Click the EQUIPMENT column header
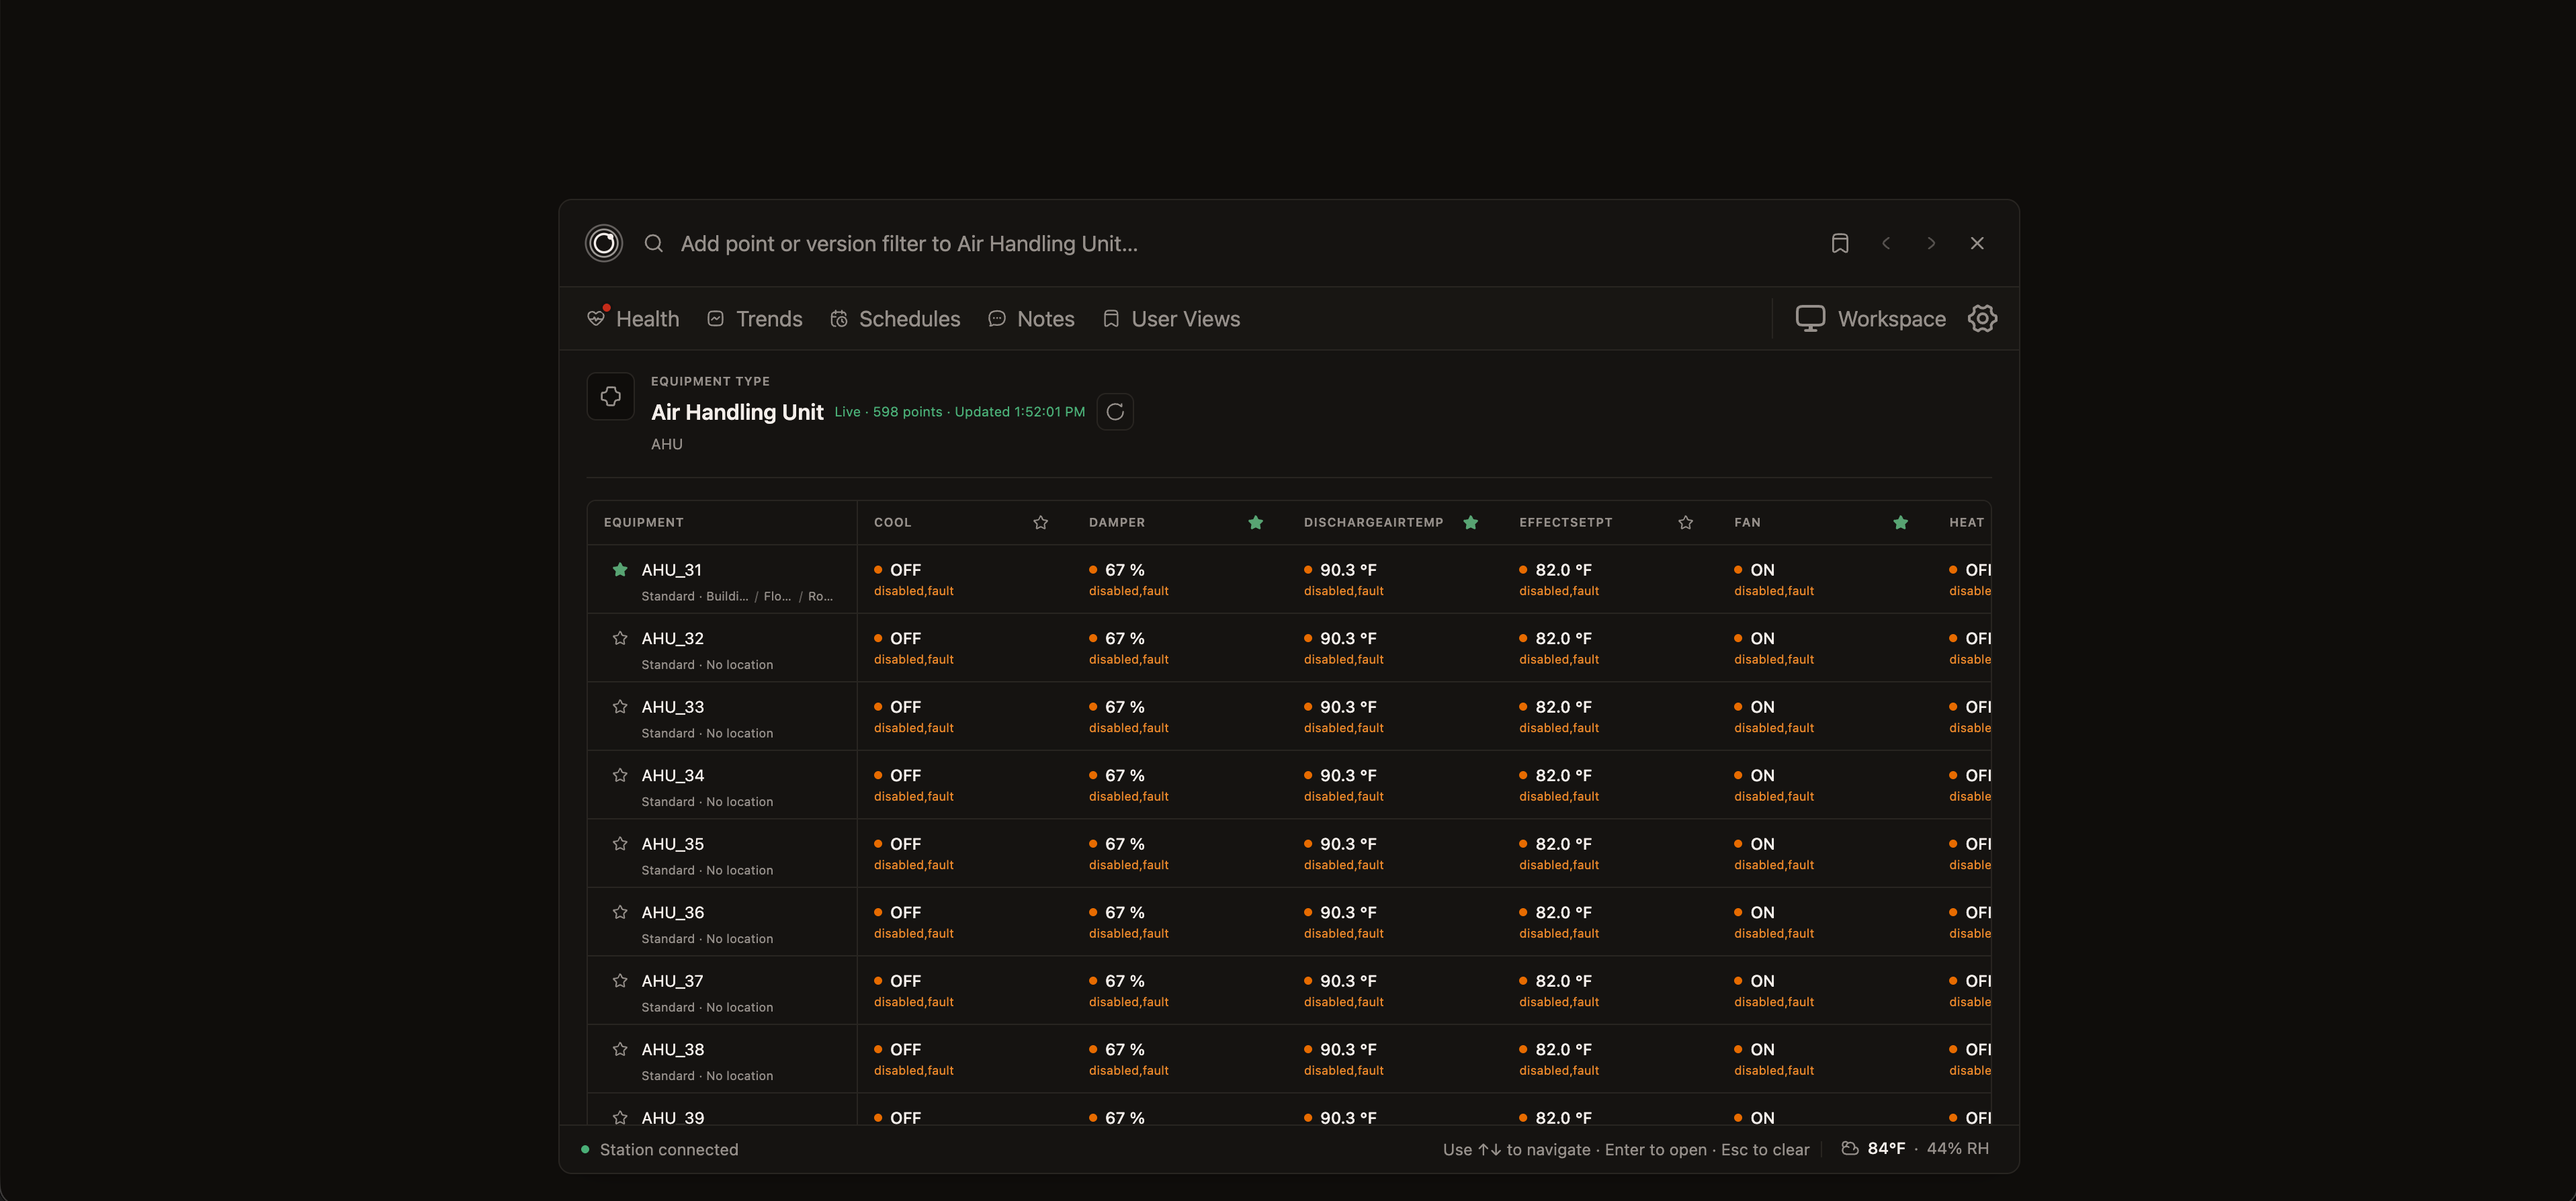The width and height of the screenshot is (2576, 1201). tap(644, 522)
